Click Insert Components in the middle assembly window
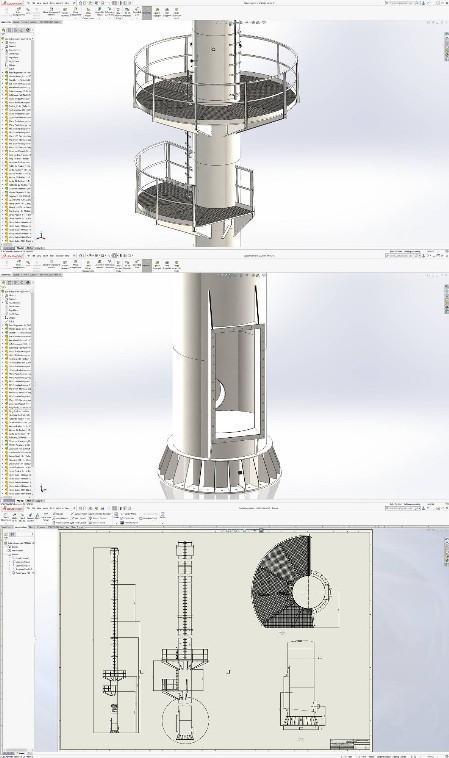 (x=18, y=265)
